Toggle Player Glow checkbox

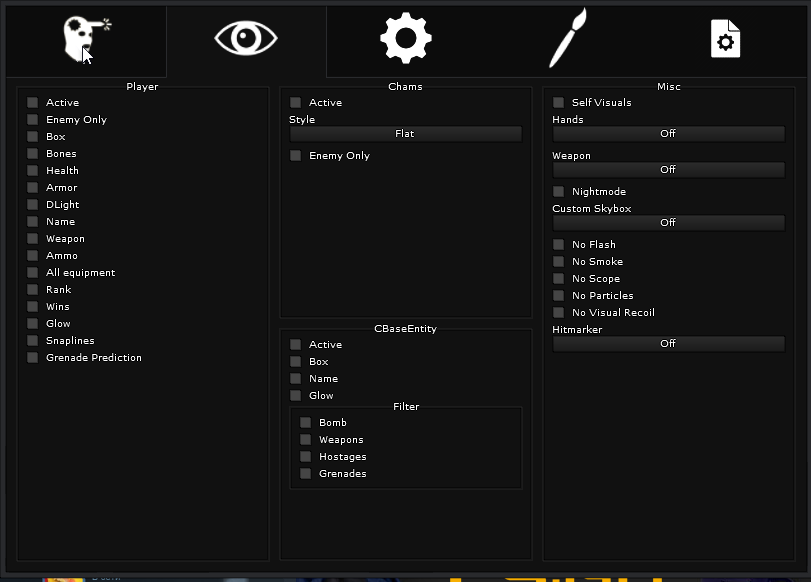(x=33, y=323)
